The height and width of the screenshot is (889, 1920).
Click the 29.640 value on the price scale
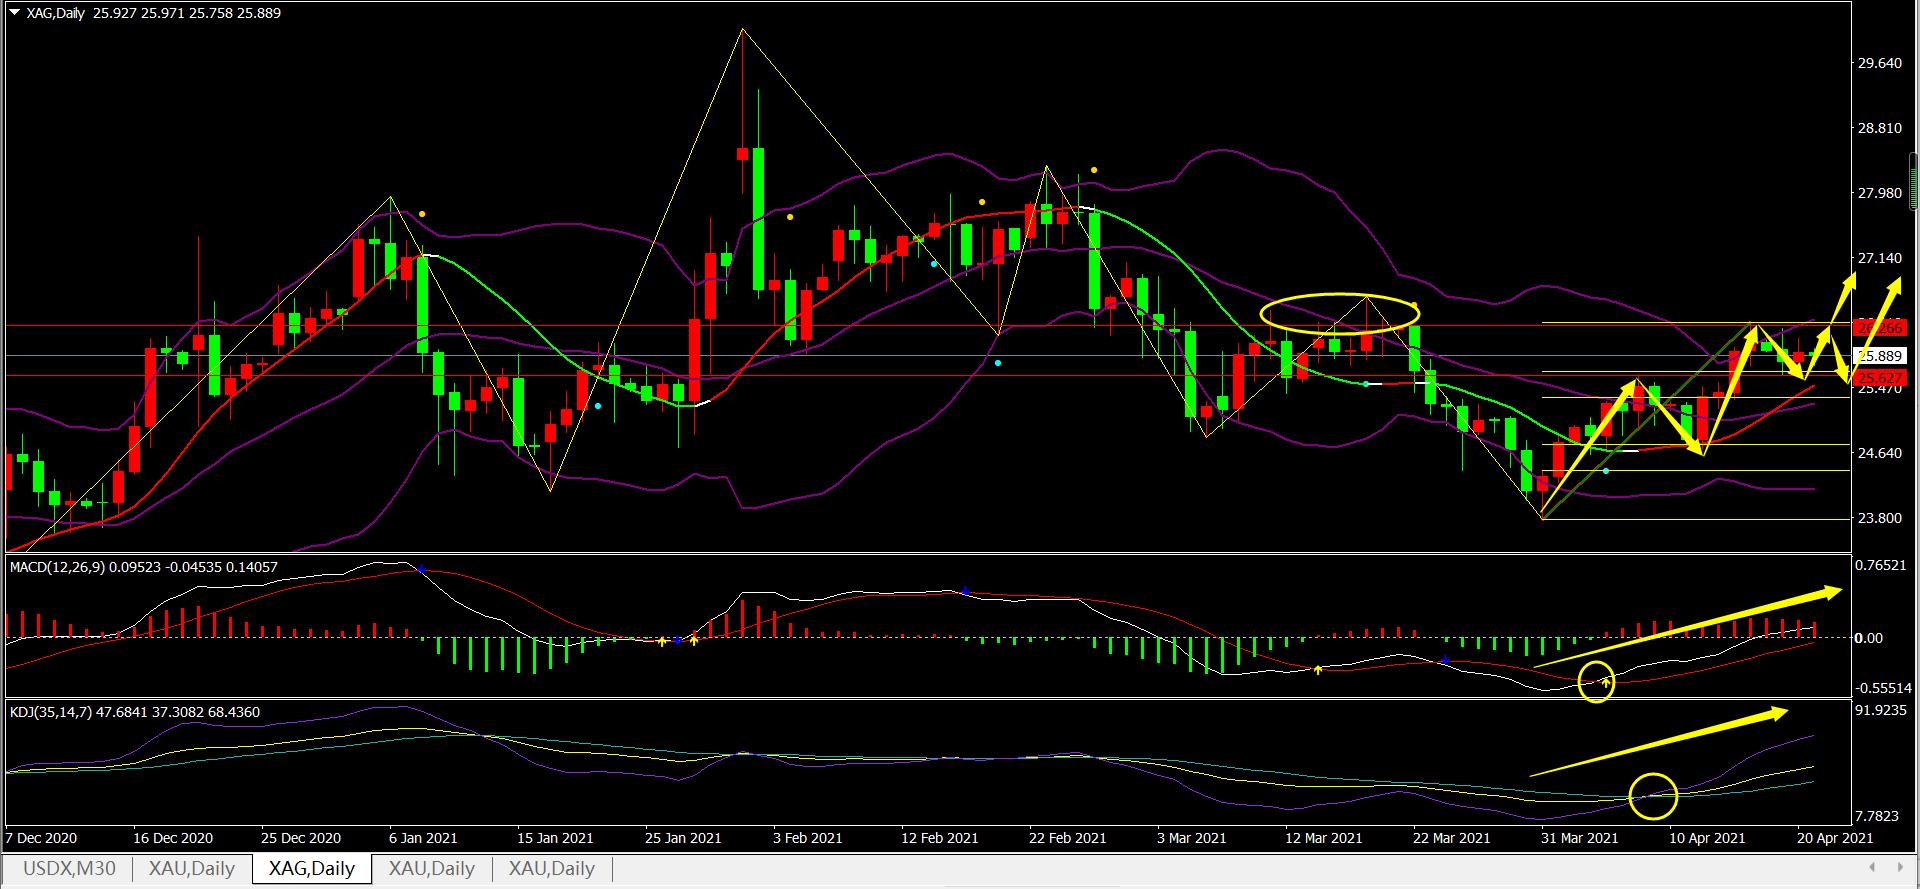click(1879, 63)
